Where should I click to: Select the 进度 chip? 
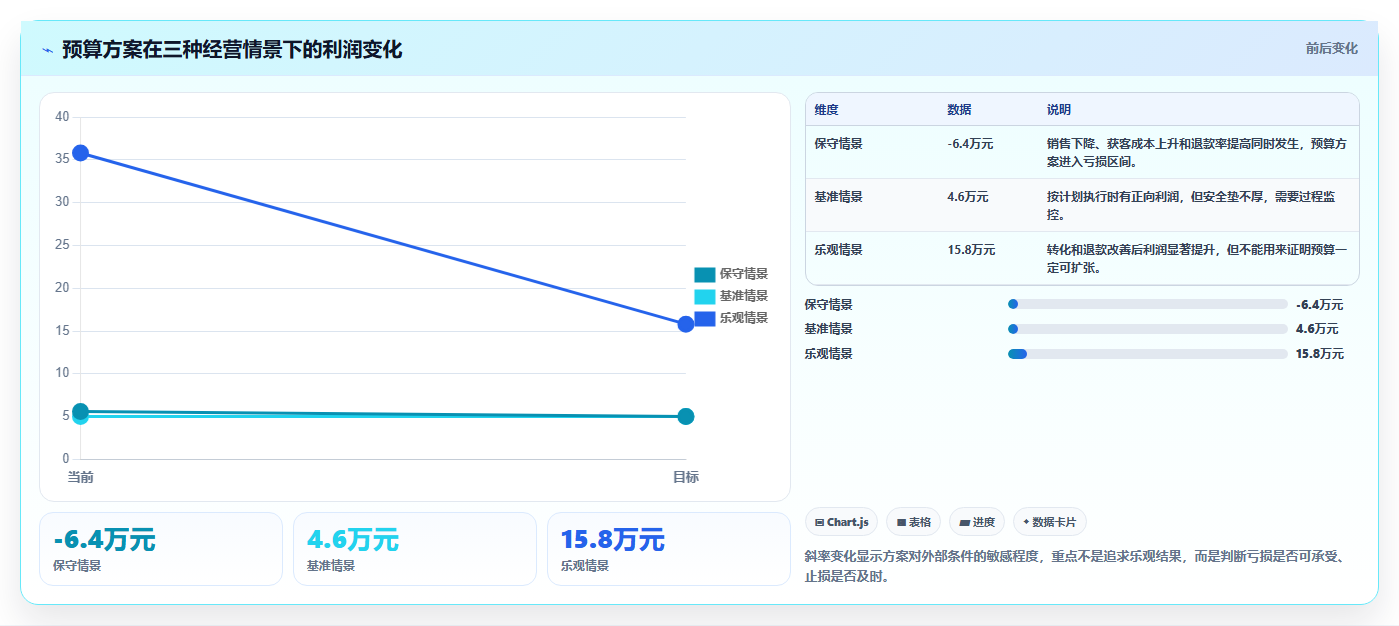[977, 522]
